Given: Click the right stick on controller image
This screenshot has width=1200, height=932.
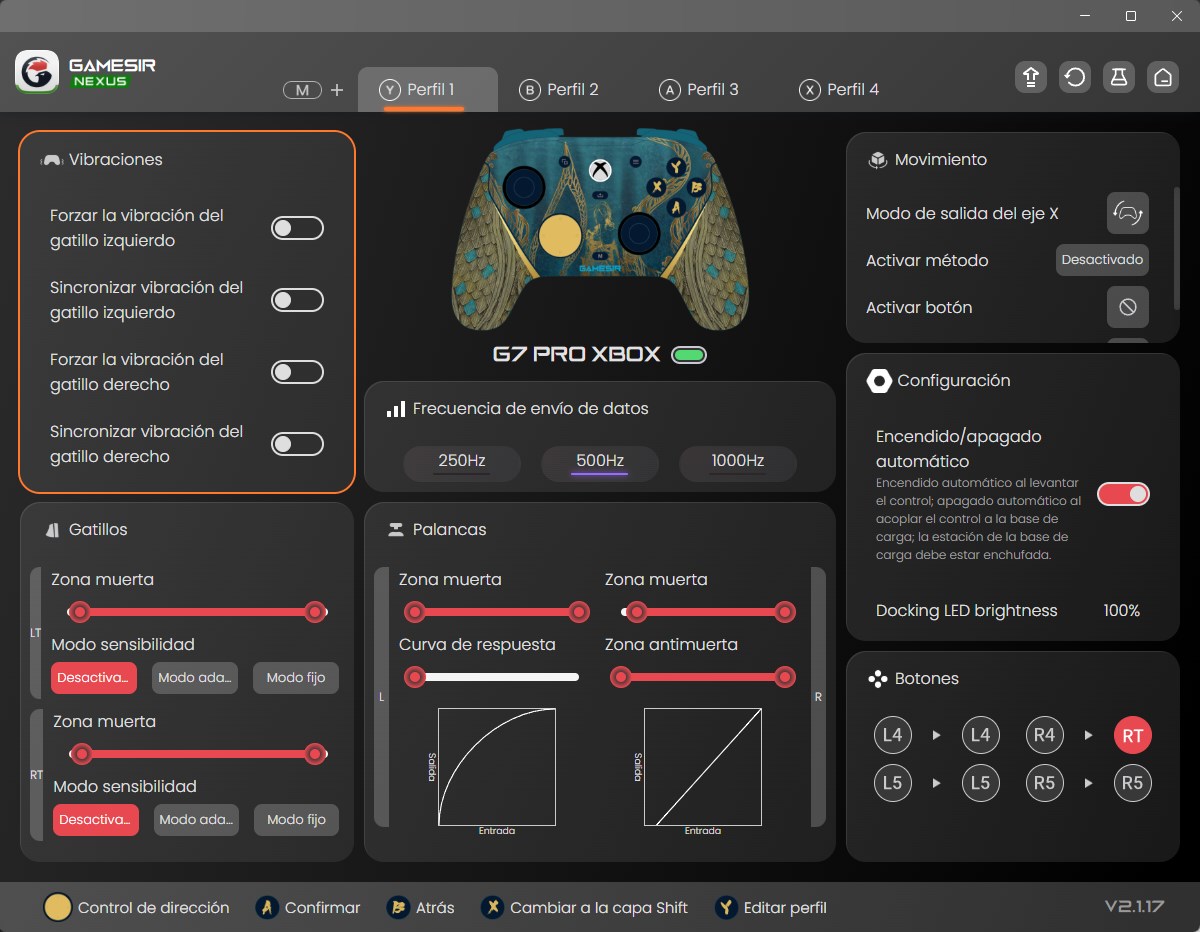Looking at the screenshot, I should [x=638, y=234].
